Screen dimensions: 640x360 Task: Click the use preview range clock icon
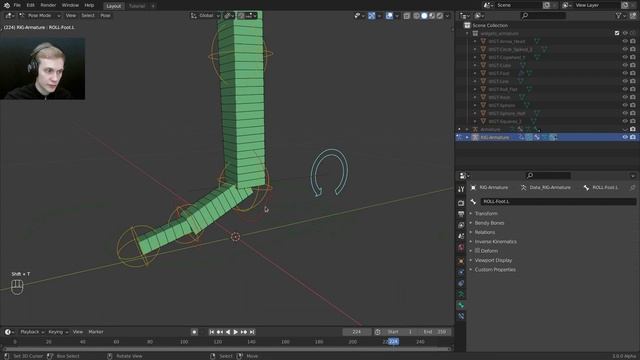coord(378,332)
